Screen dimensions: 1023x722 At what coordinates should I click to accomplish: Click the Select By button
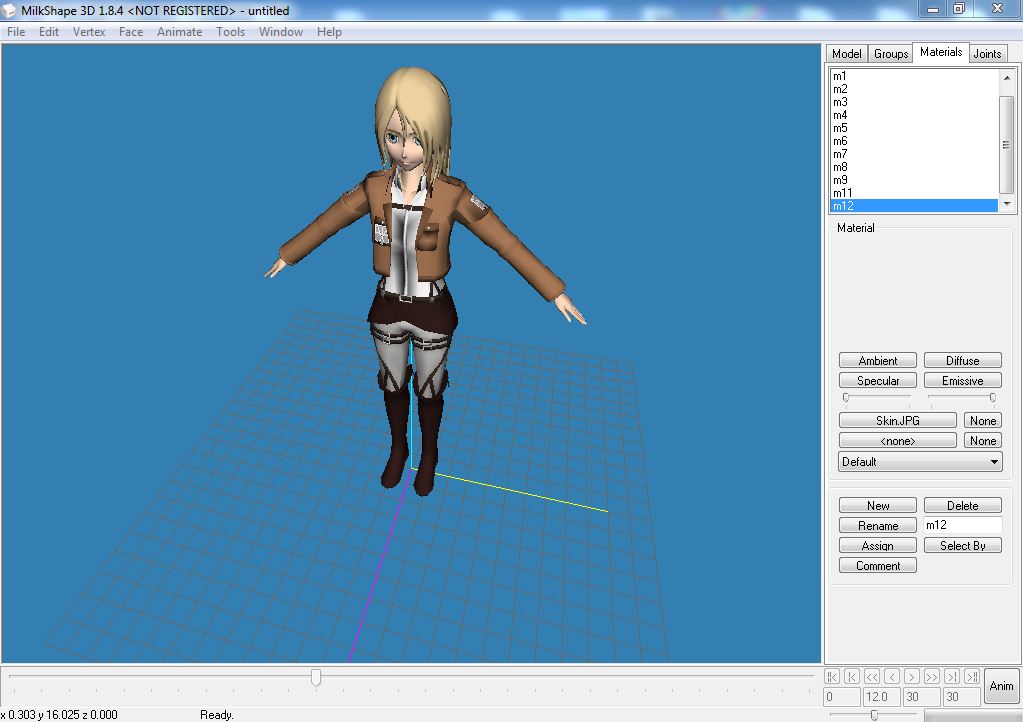click(x=962, y=546)
